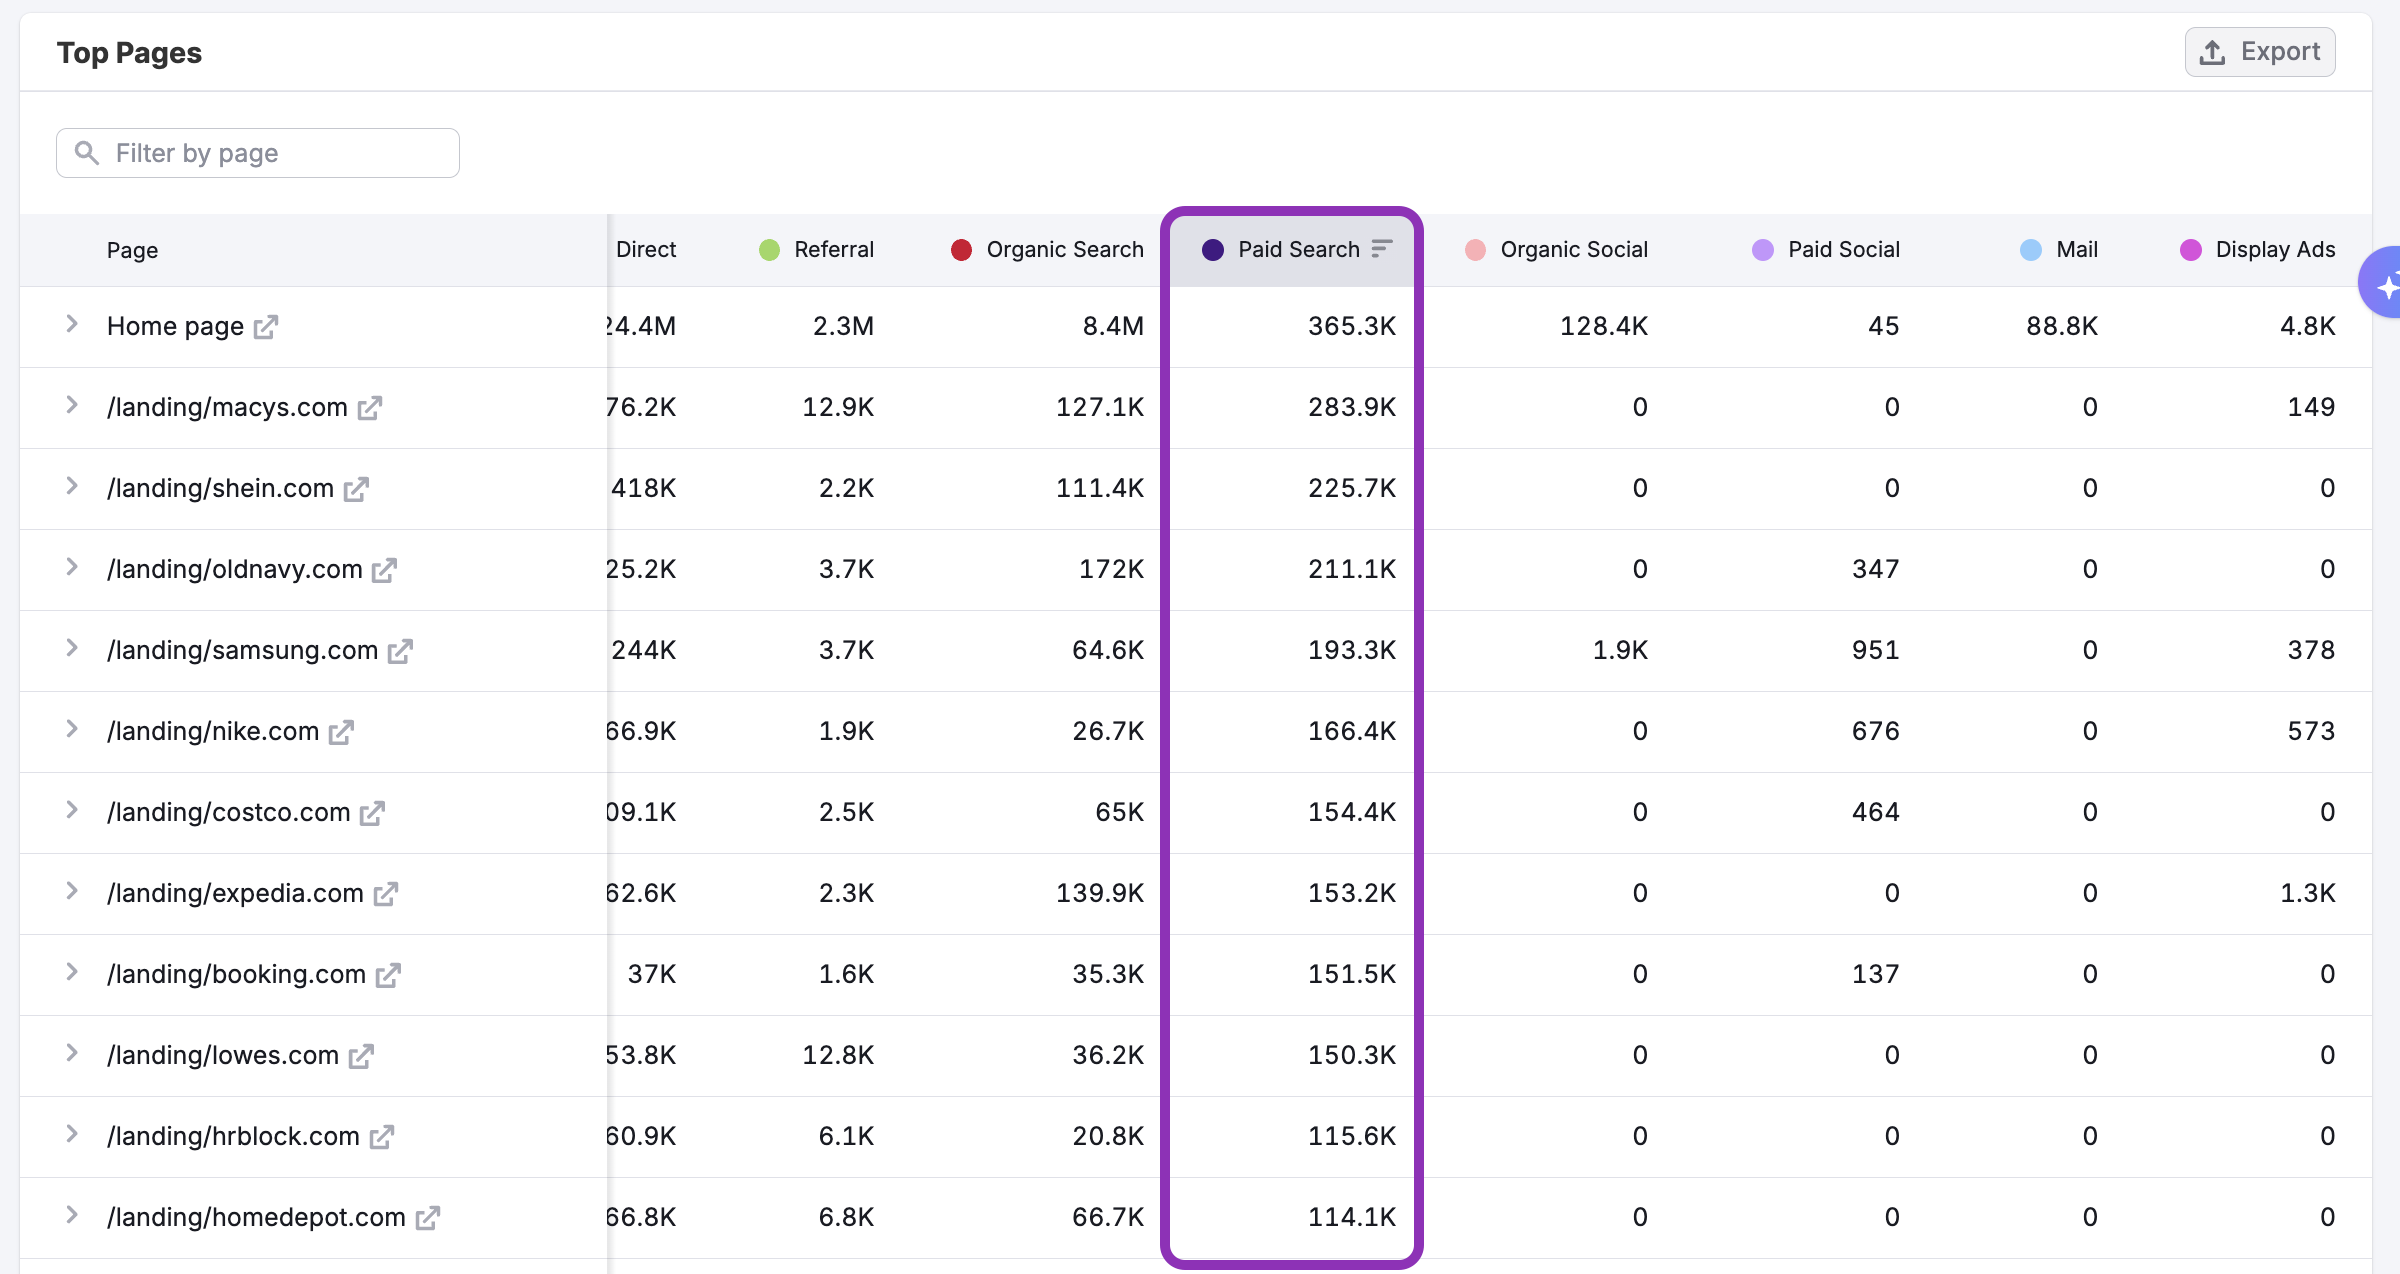
Task: Click the pink Organic Social color dot
Action: coord(1475,250)
